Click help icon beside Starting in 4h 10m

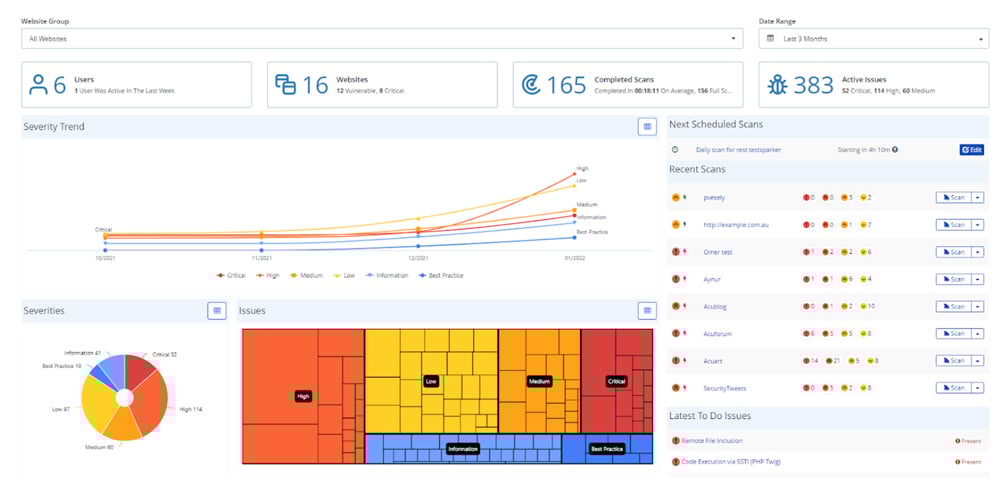click(x=895, y=150)
